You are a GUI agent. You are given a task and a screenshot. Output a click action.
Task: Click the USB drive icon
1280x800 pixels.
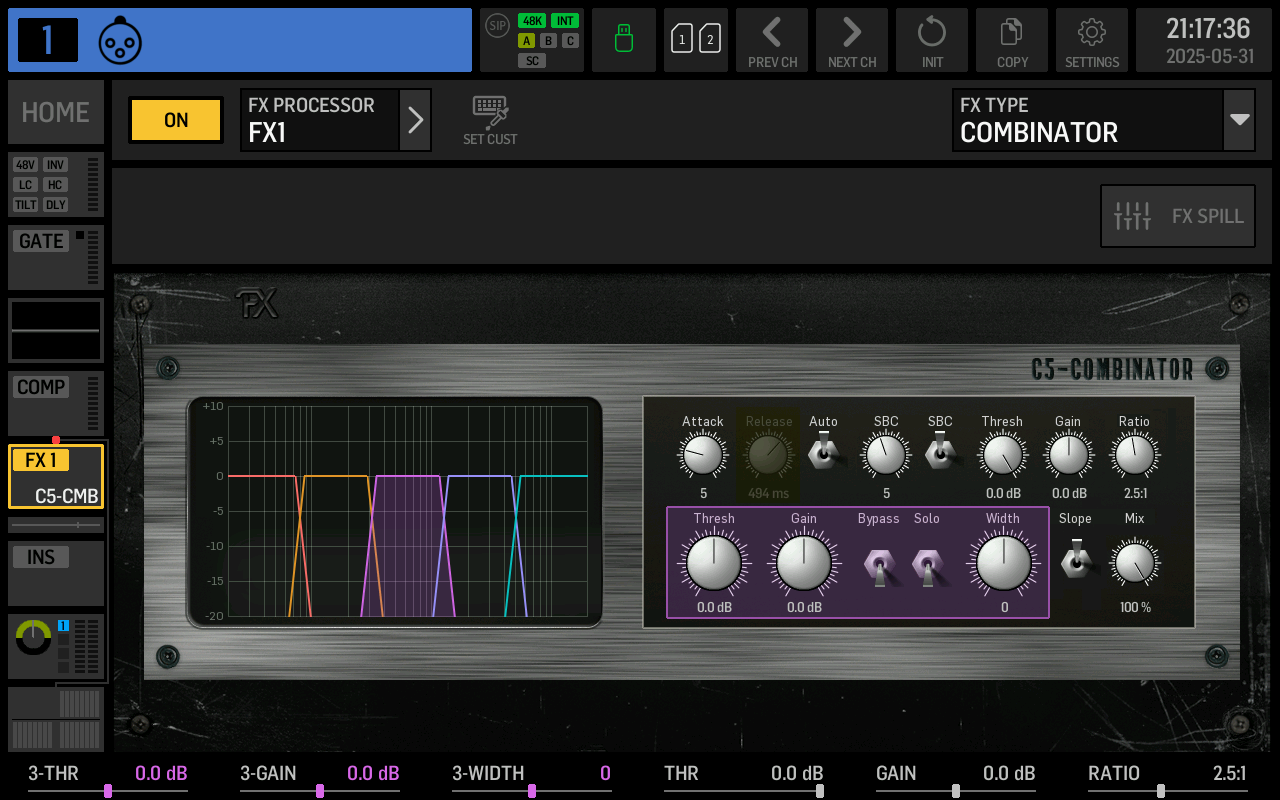coord(624,40)
